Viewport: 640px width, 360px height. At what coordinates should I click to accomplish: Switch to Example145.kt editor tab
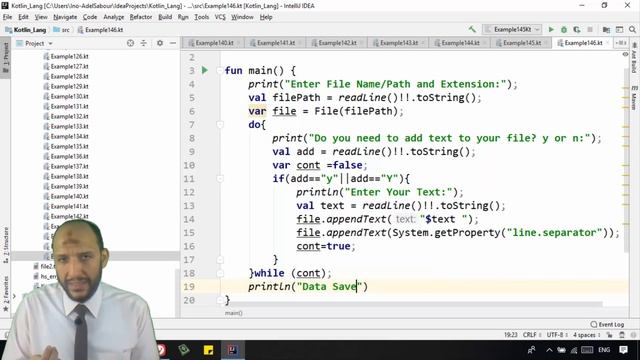click(521, 43)
